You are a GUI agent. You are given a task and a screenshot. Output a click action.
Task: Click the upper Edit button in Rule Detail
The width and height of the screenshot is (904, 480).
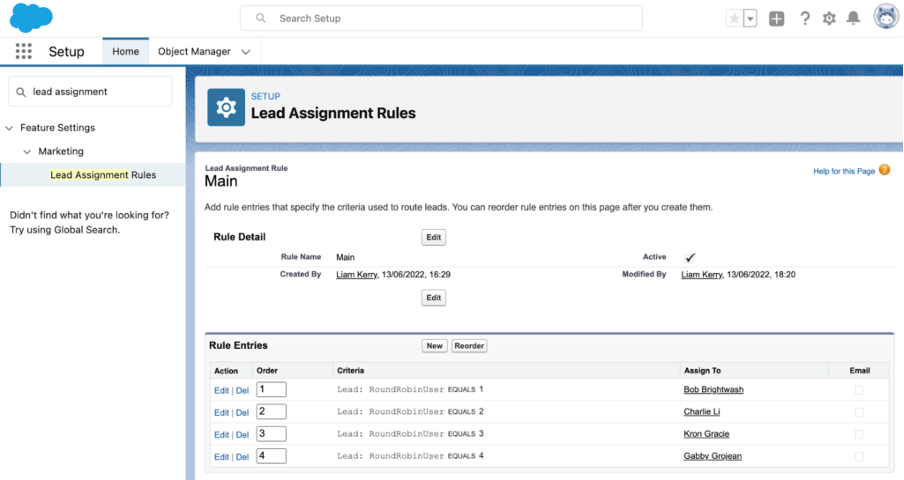coord(434,237)
